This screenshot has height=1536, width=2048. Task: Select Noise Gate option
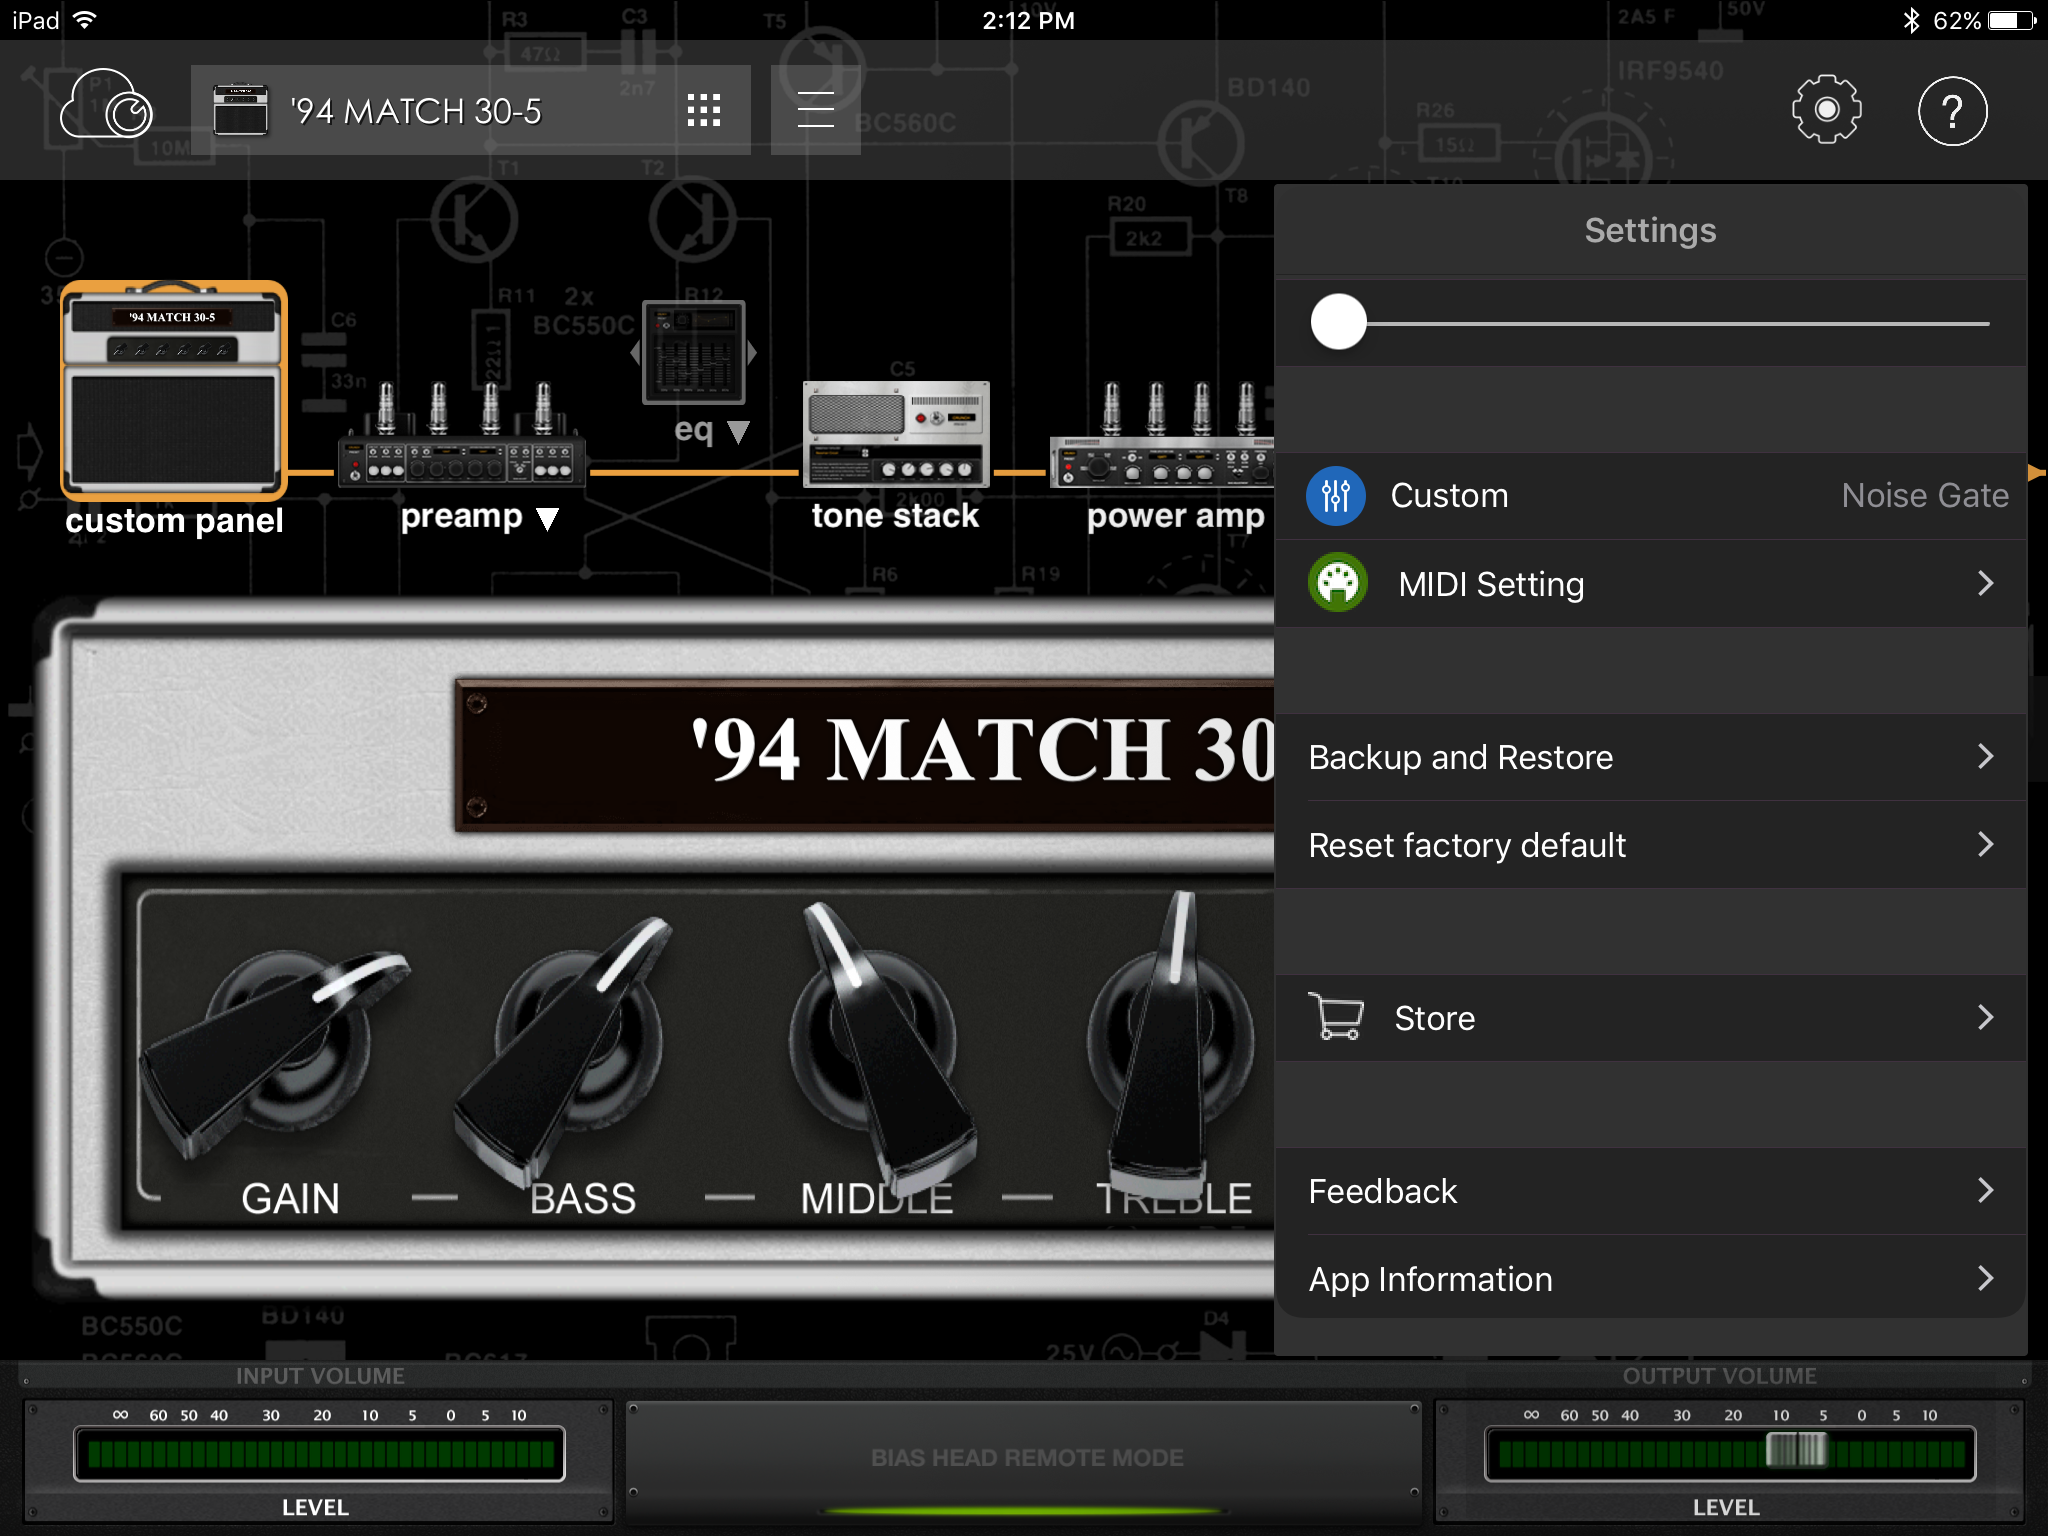pyautogui.click(x=1924, y=496)
